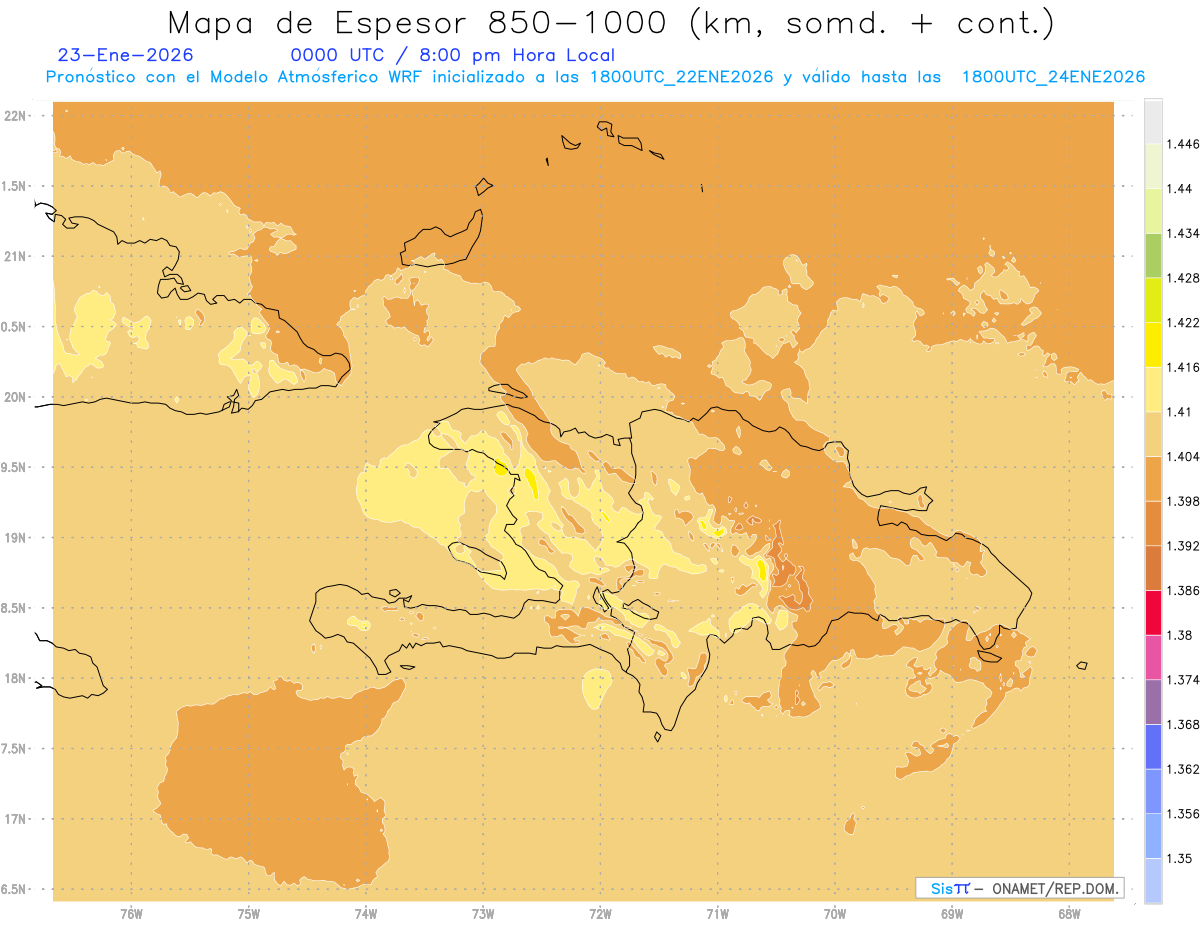Pick the purple swatch between 1.368 and 1.374
Viewport: 1200px width, 927px height.
click(1153, 702)
